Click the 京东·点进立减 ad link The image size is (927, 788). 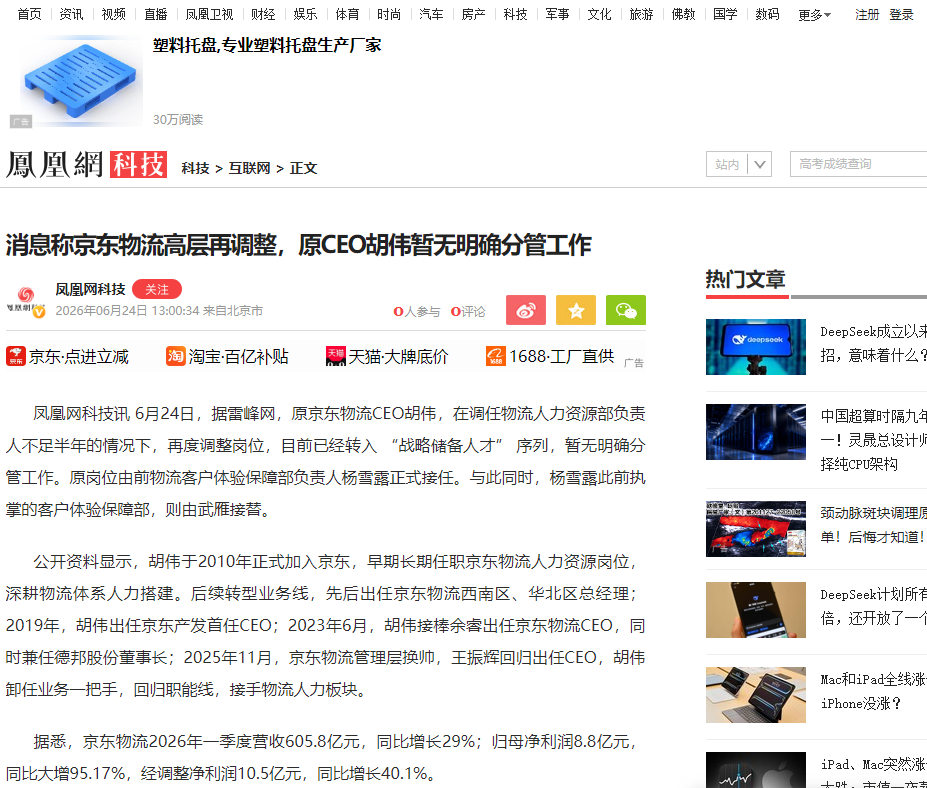[x=79, y=356]
